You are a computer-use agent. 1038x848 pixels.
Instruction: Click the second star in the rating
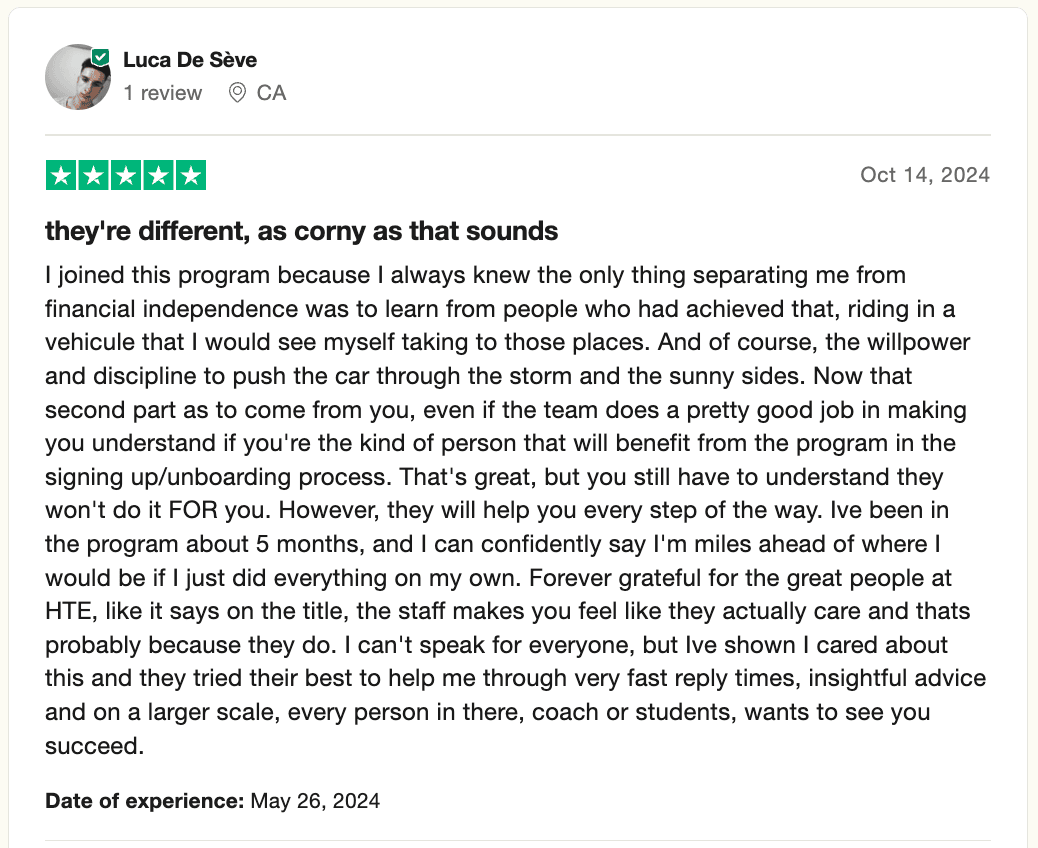coord(93,176)
